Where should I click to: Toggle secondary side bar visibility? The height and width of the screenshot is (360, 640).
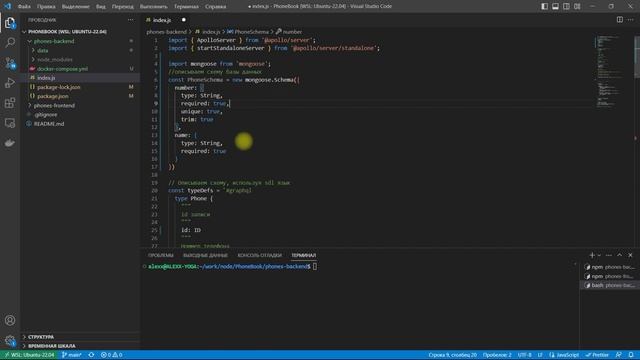click(x=567, y=6)
